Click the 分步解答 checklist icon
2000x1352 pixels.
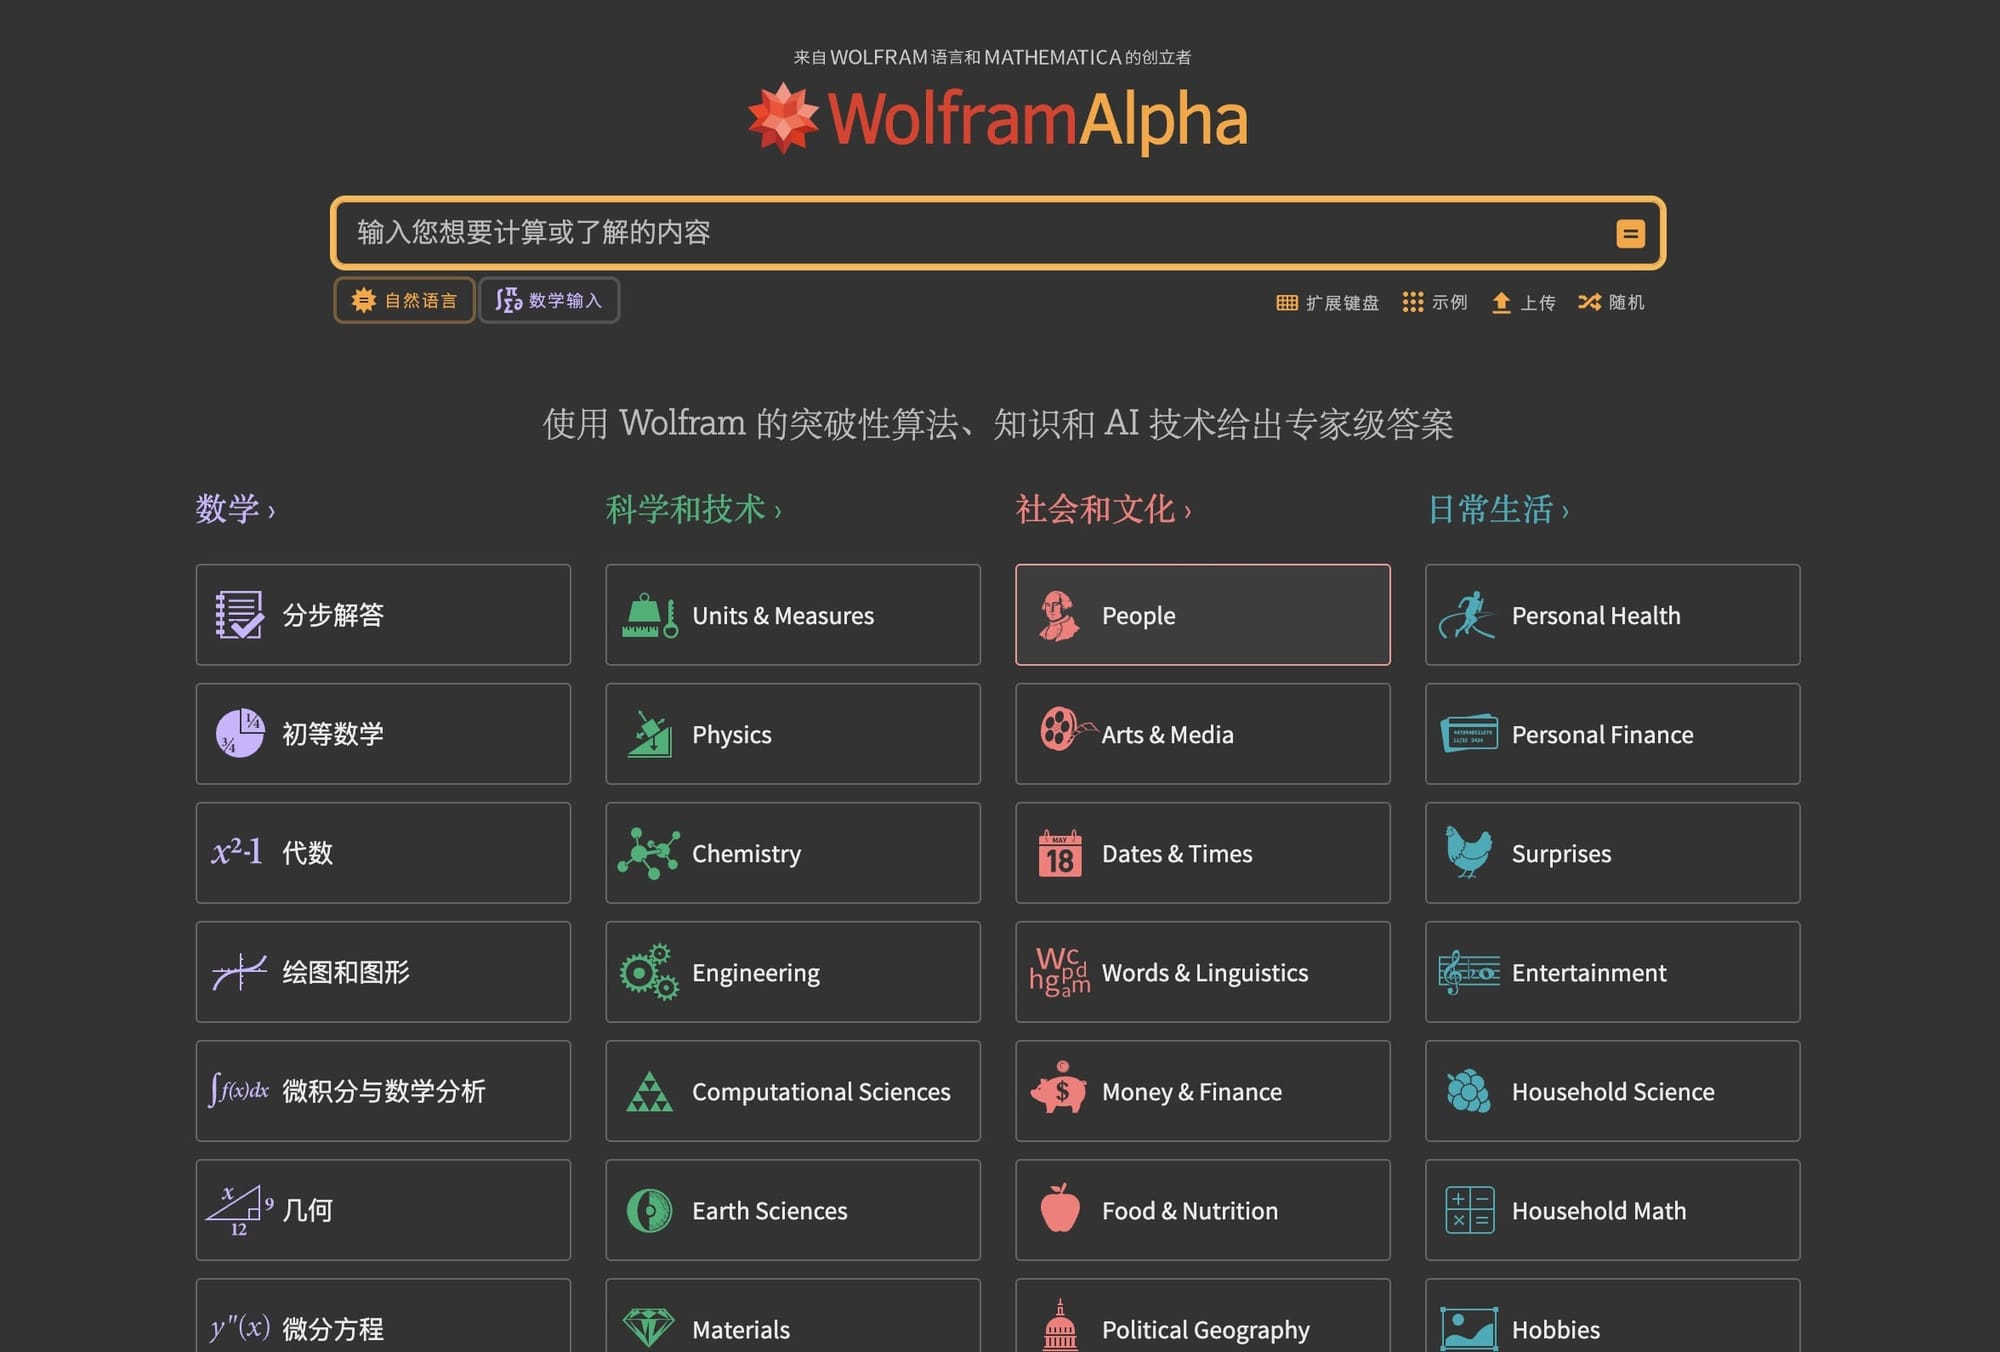click(239, 614)
